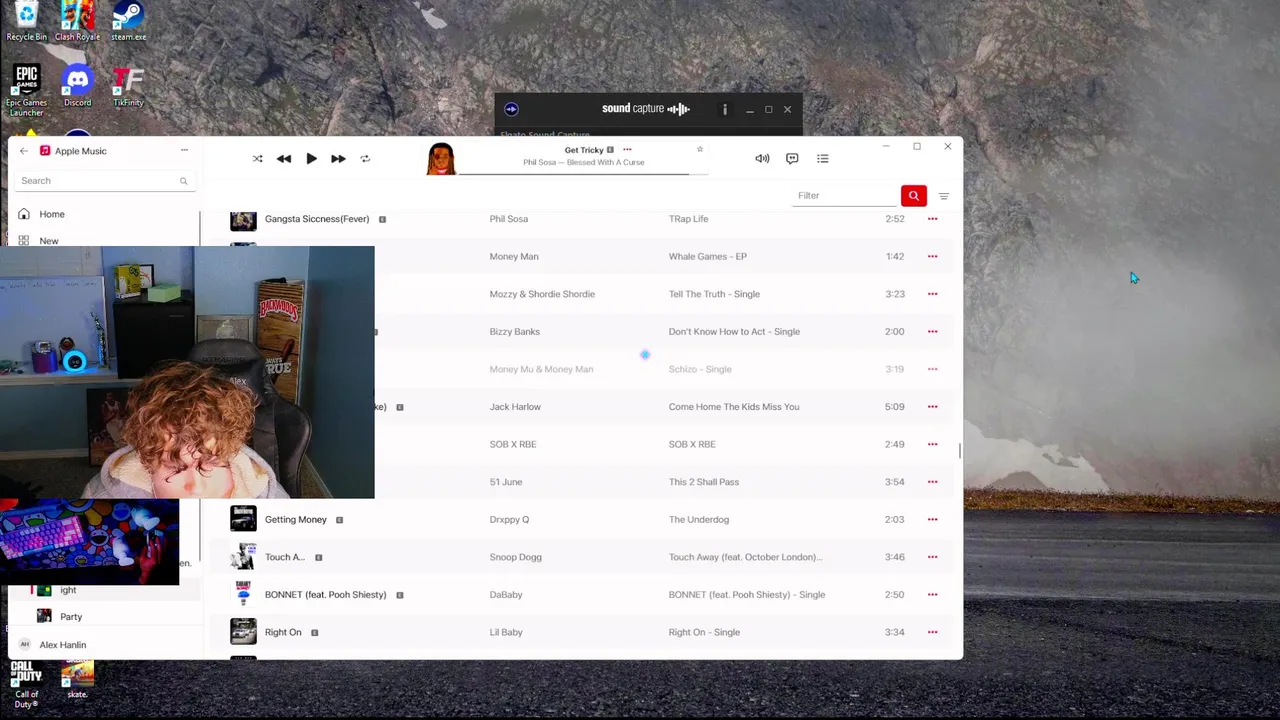Open more options for Right On
Image resolution: width=1280 pixels, height=720 pixels.
[x=932, y=632]
